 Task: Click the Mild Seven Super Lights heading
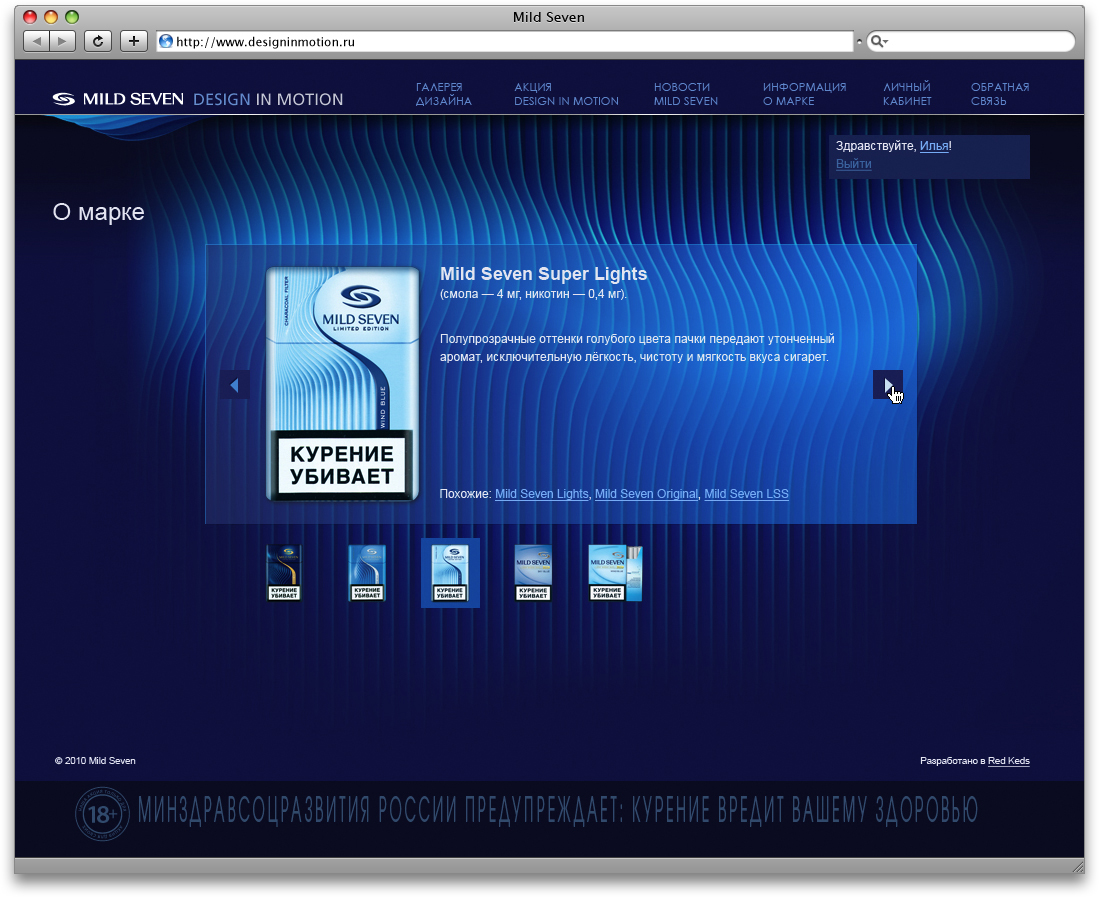[x=543, y=274]
